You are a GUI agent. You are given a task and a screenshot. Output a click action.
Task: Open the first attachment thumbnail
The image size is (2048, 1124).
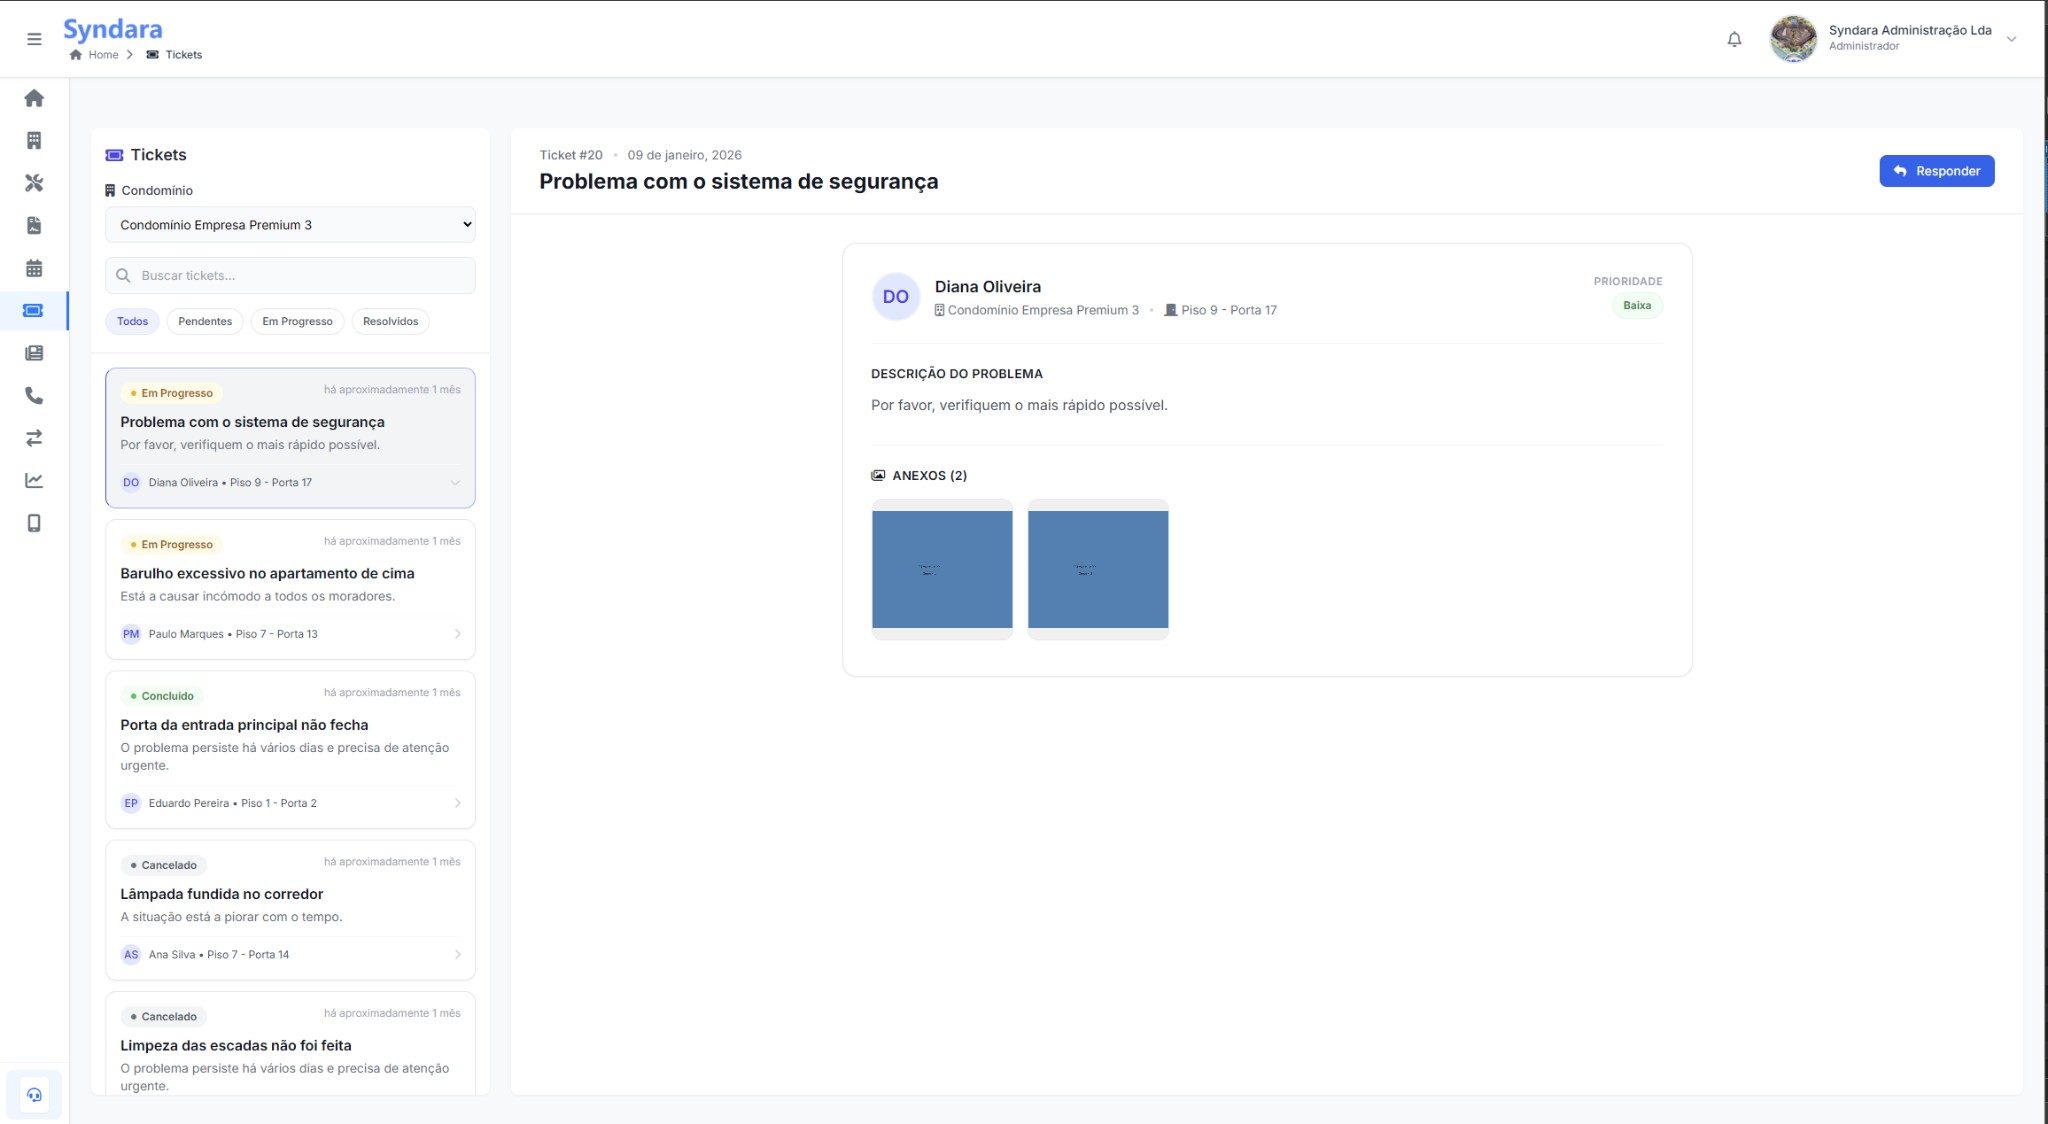tap(942, 569)
